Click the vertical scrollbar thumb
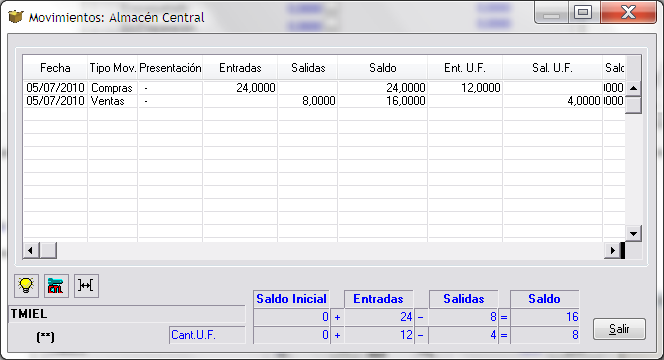This screenshot has width=664, height=360. 634,105
